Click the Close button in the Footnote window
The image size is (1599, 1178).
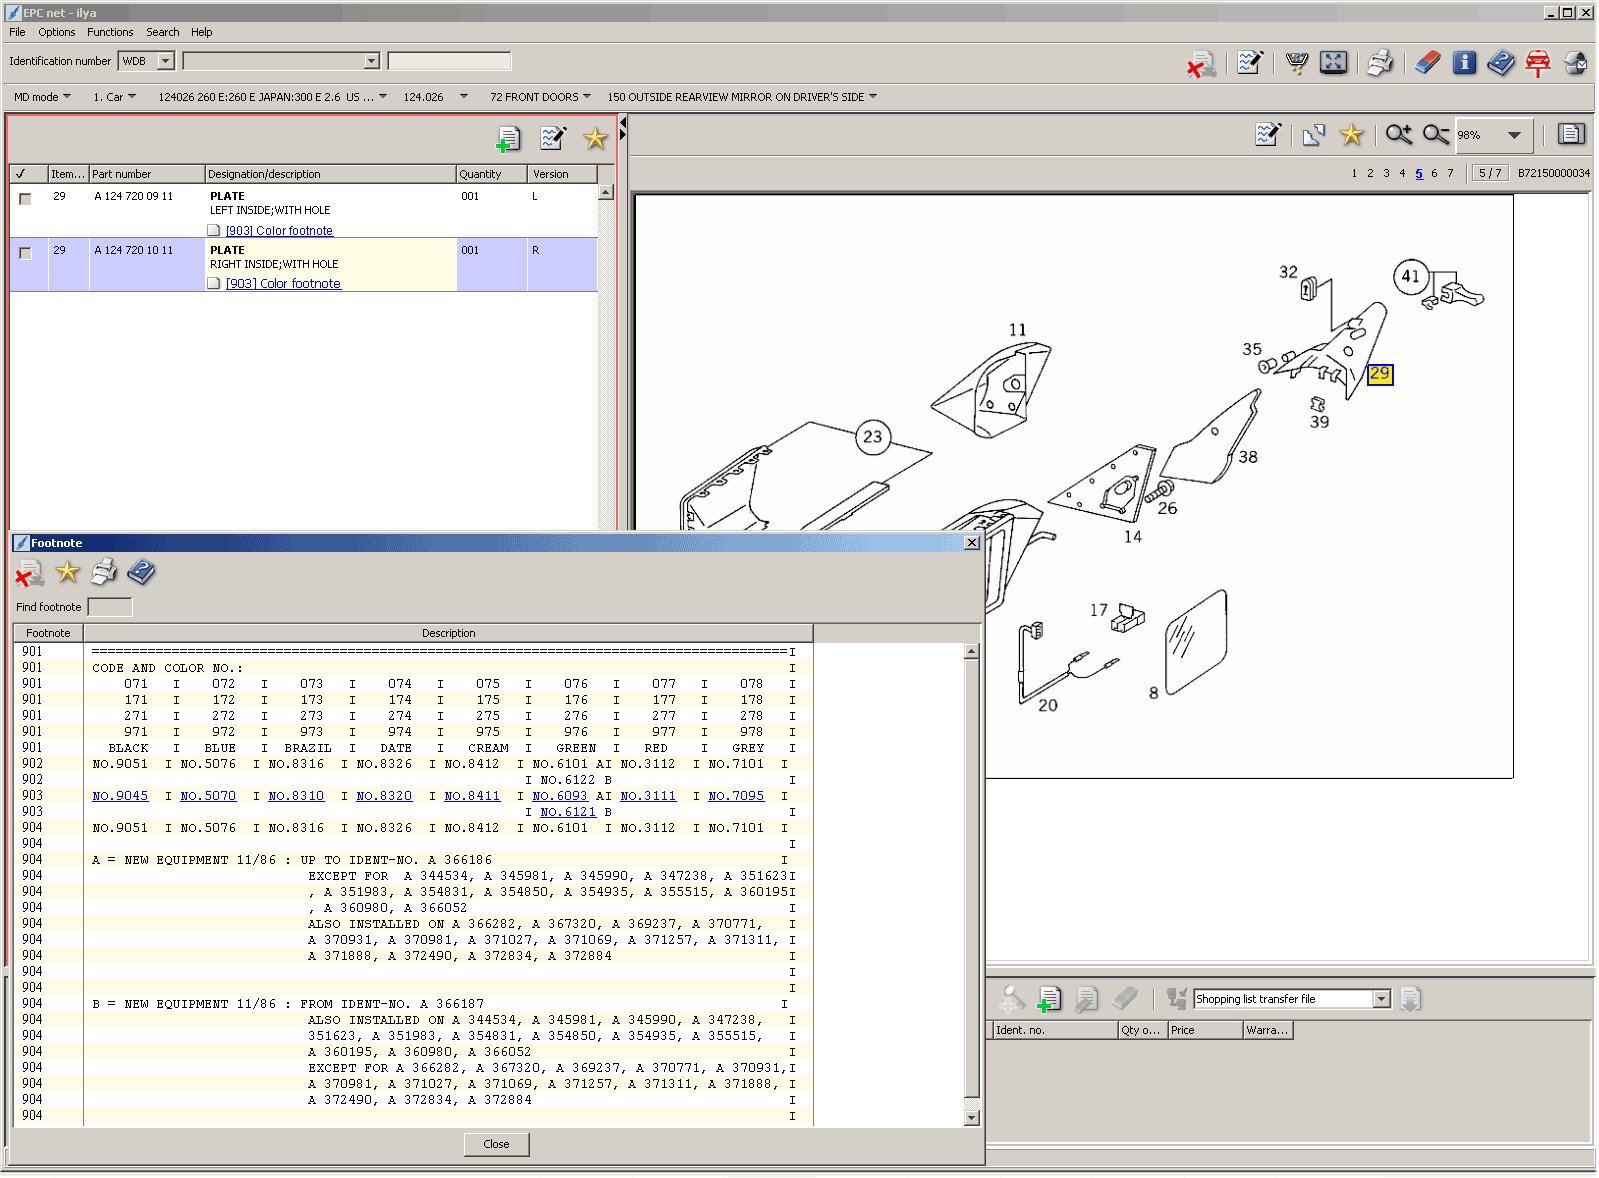coord(496,1144)
